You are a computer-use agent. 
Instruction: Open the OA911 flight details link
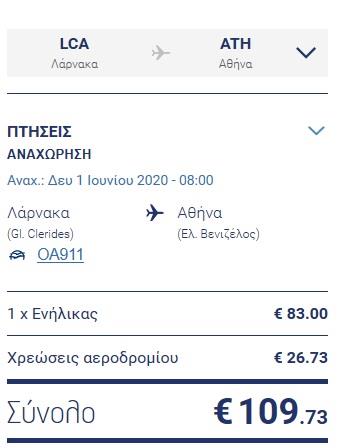click(60, 255)
